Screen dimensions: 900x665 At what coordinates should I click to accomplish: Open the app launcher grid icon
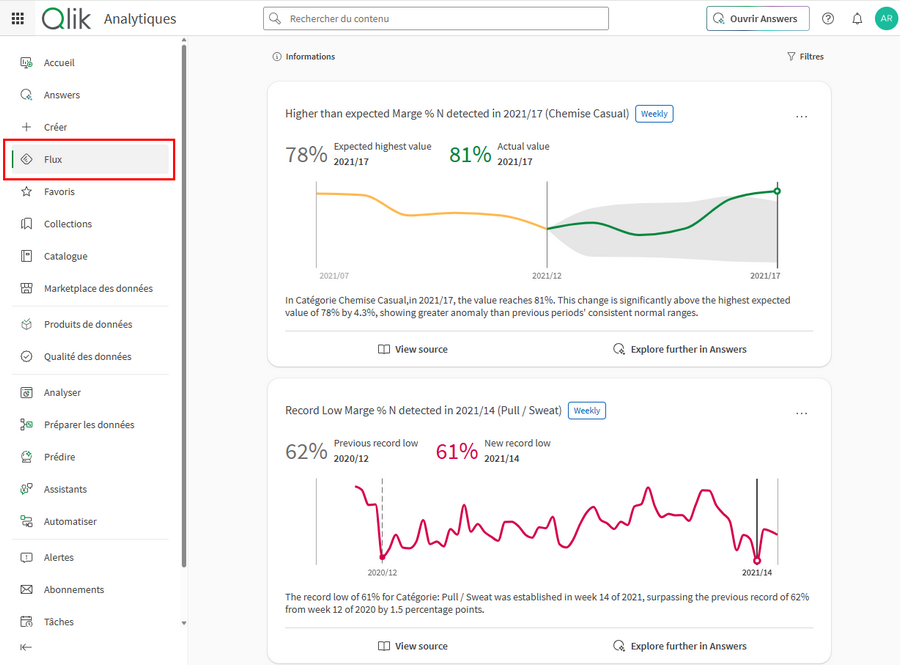[18, 18]
